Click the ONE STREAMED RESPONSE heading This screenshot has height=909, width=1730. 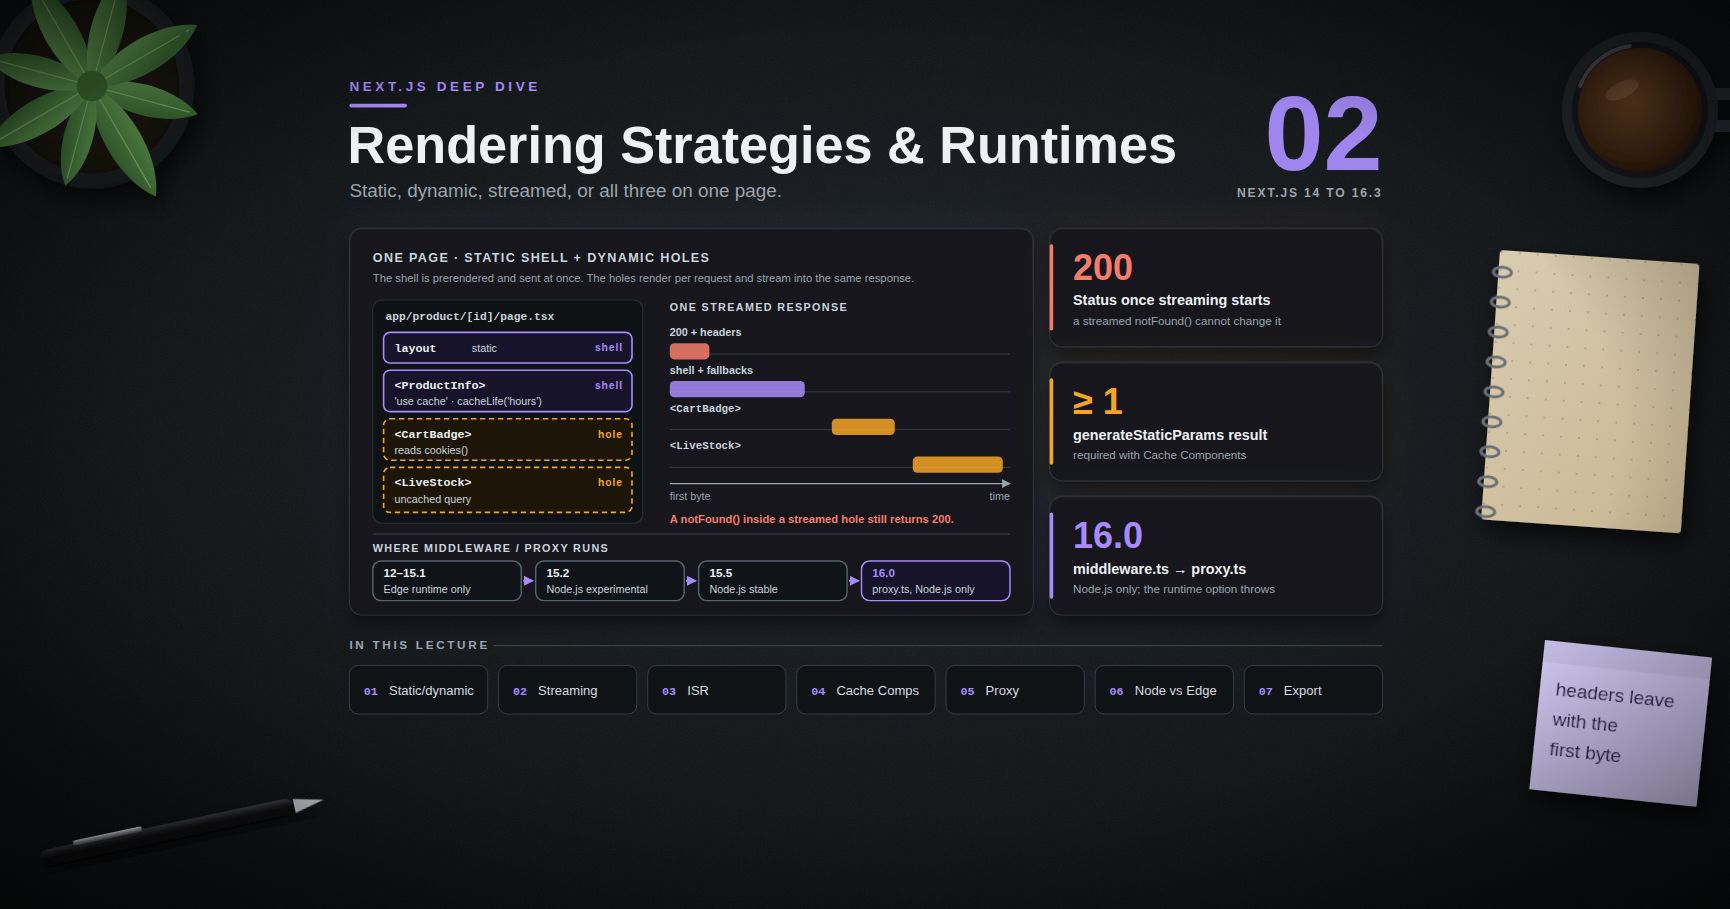758,307
